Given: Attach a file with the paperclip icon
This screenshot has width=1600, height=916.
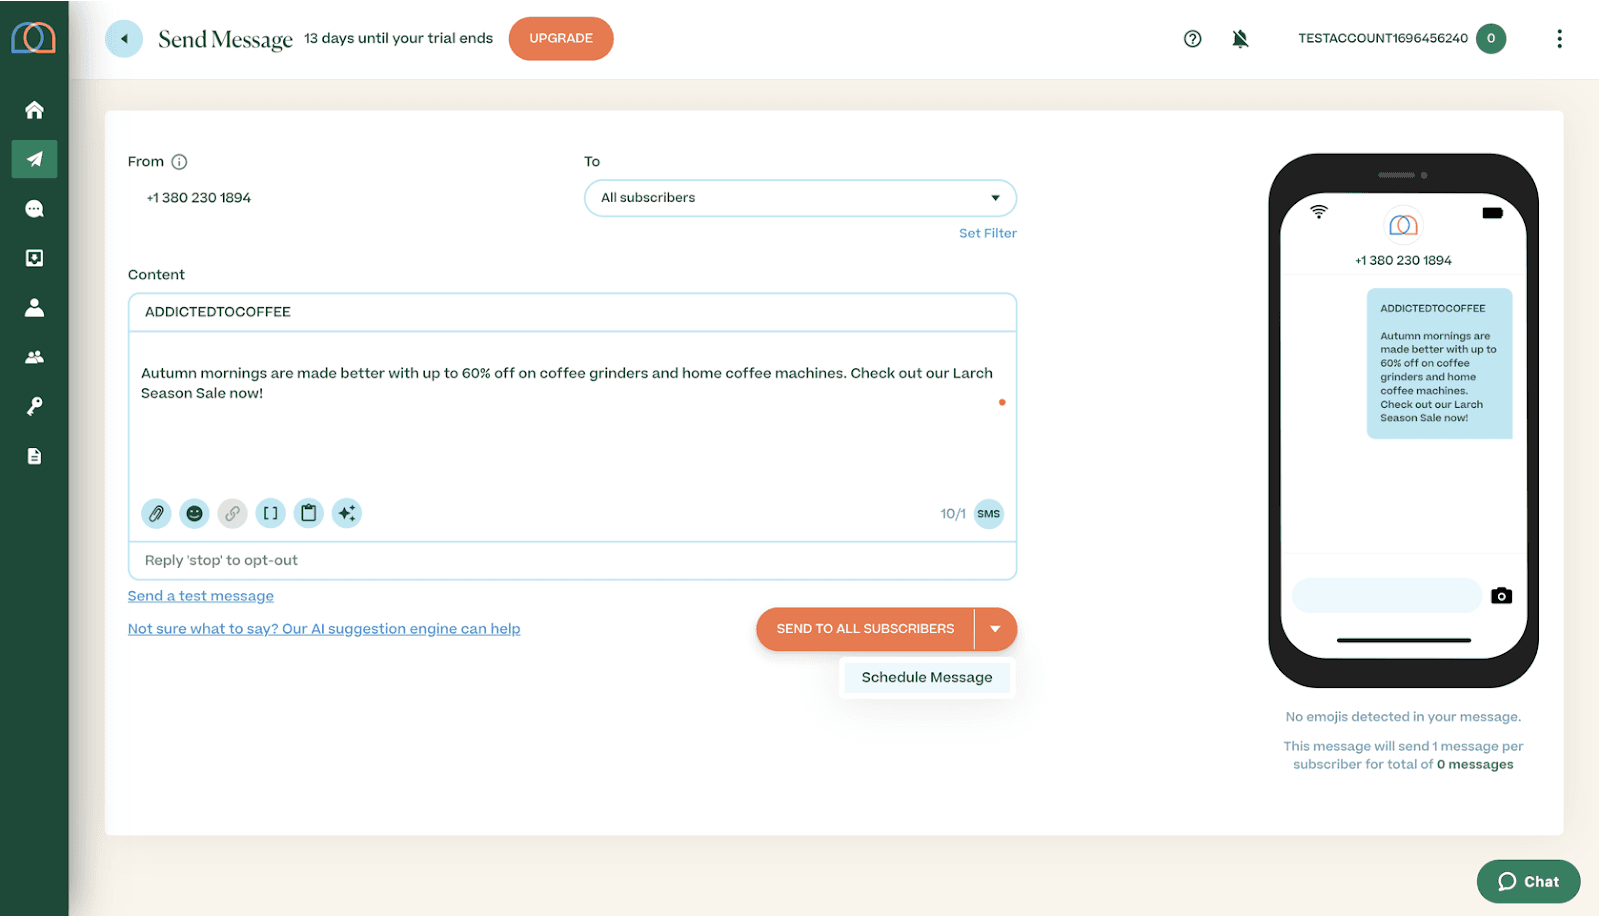Looking at the screenshot, I should click(x=156, y=514).
